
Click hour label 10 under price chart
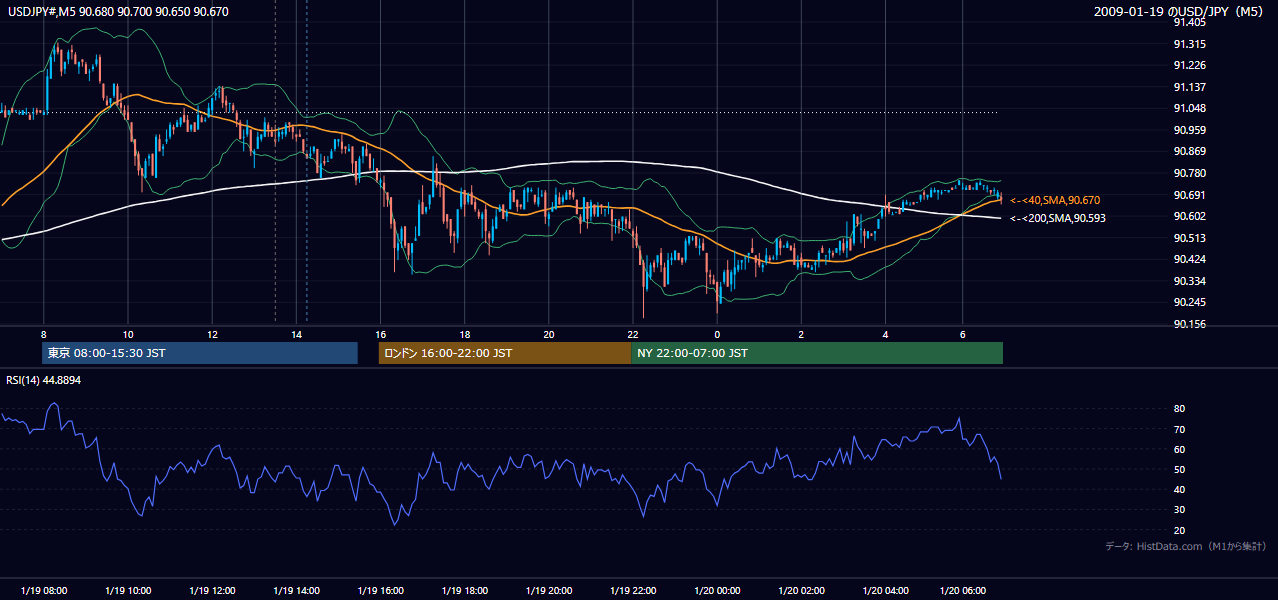[x=128, y=334]
